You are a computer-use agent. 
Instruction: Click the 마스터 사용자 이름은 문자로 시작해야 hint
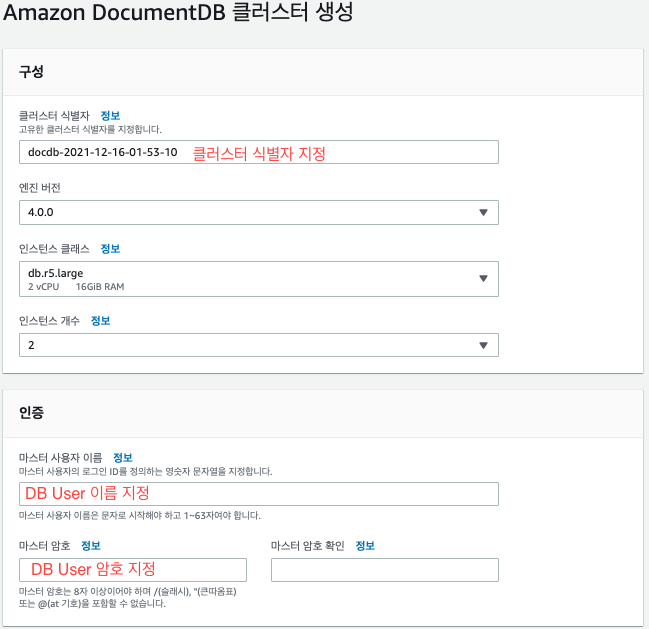tap(139, 516)
